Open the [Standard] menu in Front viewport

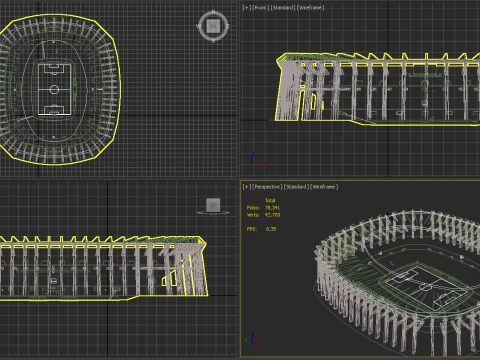point(283,7)
